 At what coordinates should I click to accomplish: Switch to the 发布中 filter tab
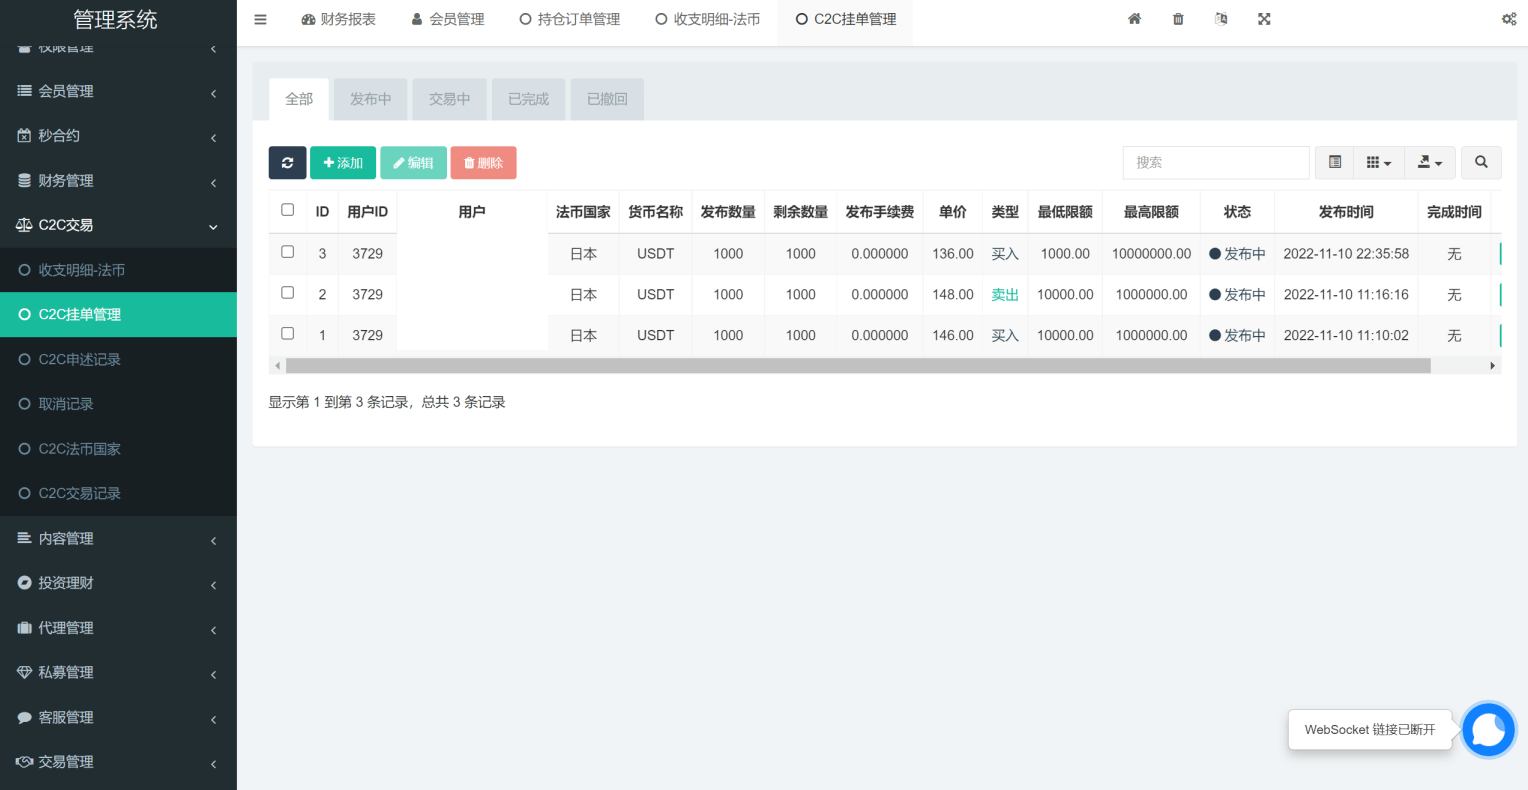click(x=370, y=99)
